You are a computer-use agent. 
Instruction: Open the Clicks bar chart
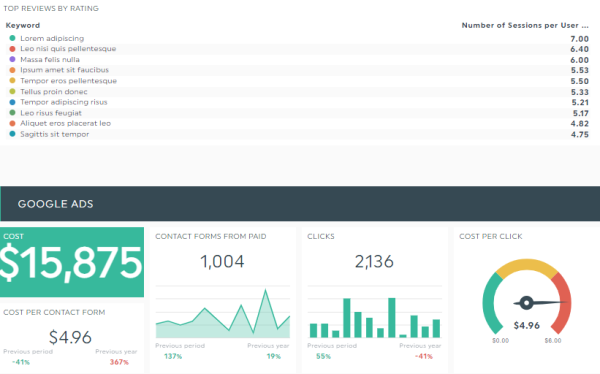(x=374, y=312)
